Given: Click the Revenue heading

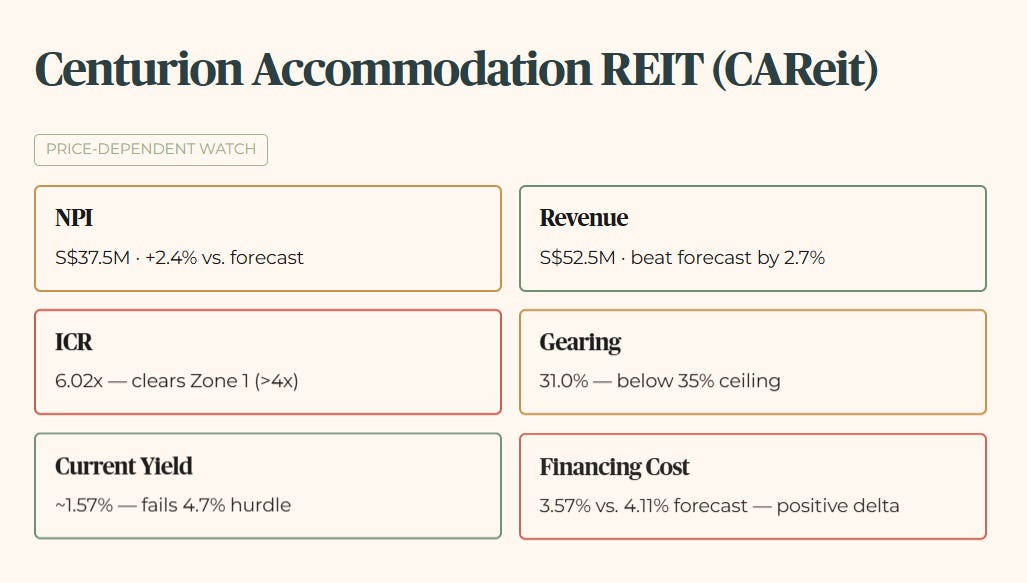Looking at the screenshot, I should (x=584, y=217).
